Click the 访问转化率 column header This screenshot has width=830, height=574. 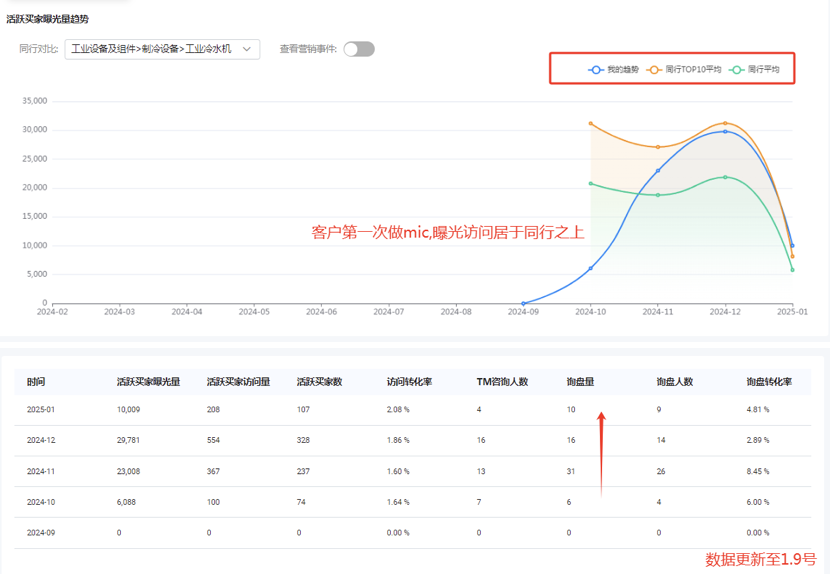(409, 382)
